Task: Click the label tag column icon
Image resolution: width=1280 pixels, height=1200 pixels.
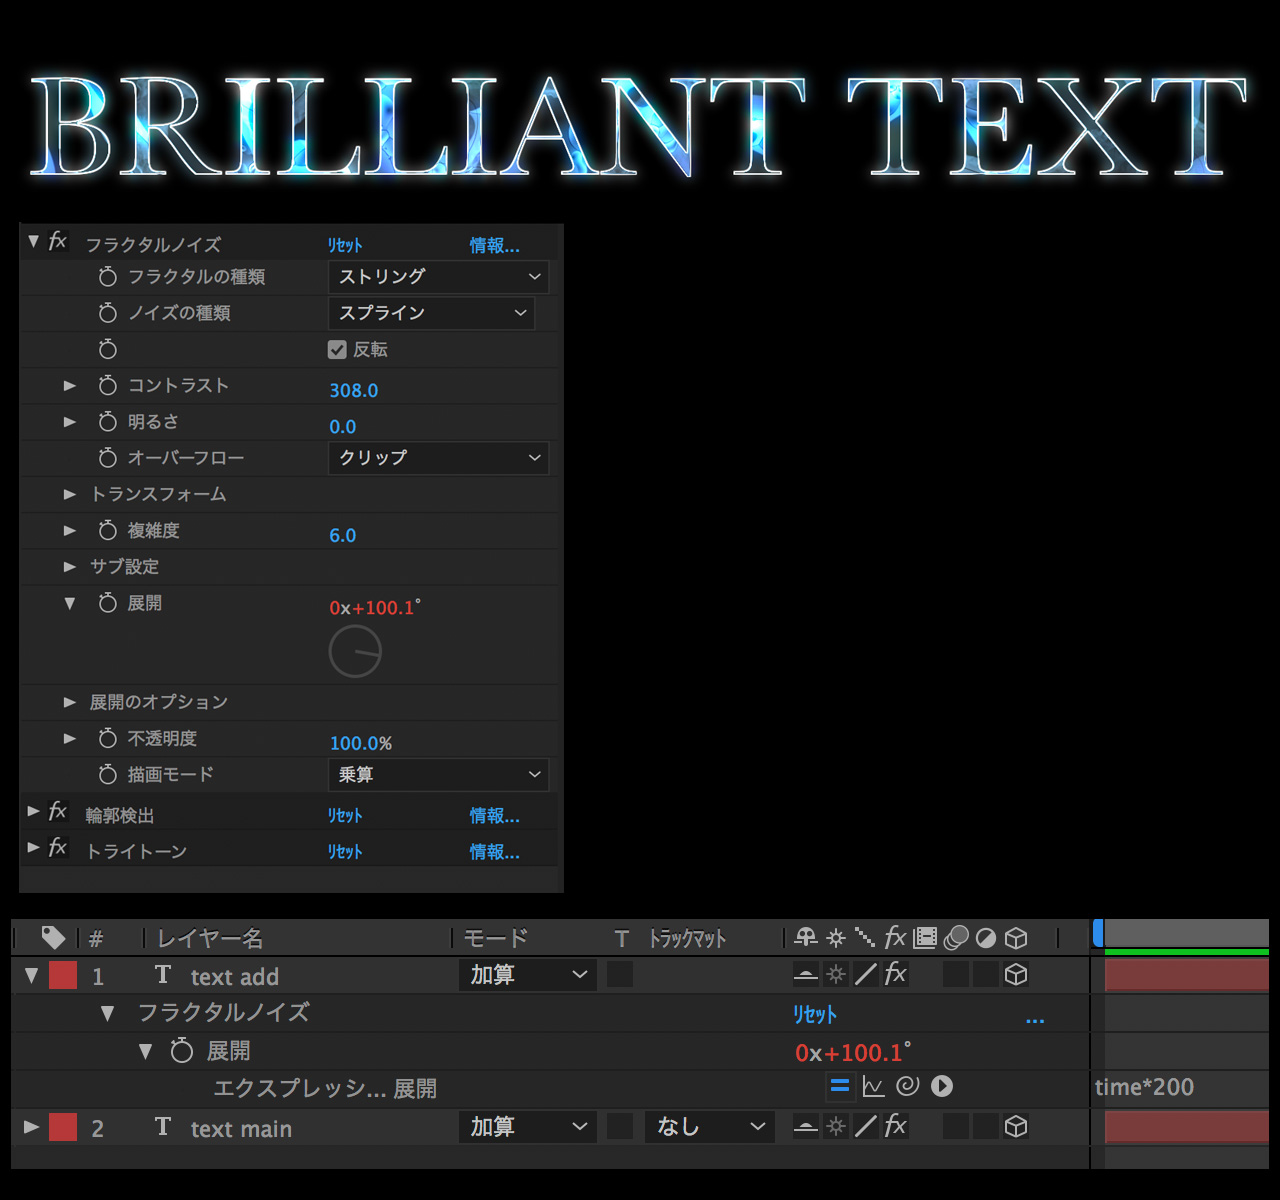Action: tap(53, 938)
